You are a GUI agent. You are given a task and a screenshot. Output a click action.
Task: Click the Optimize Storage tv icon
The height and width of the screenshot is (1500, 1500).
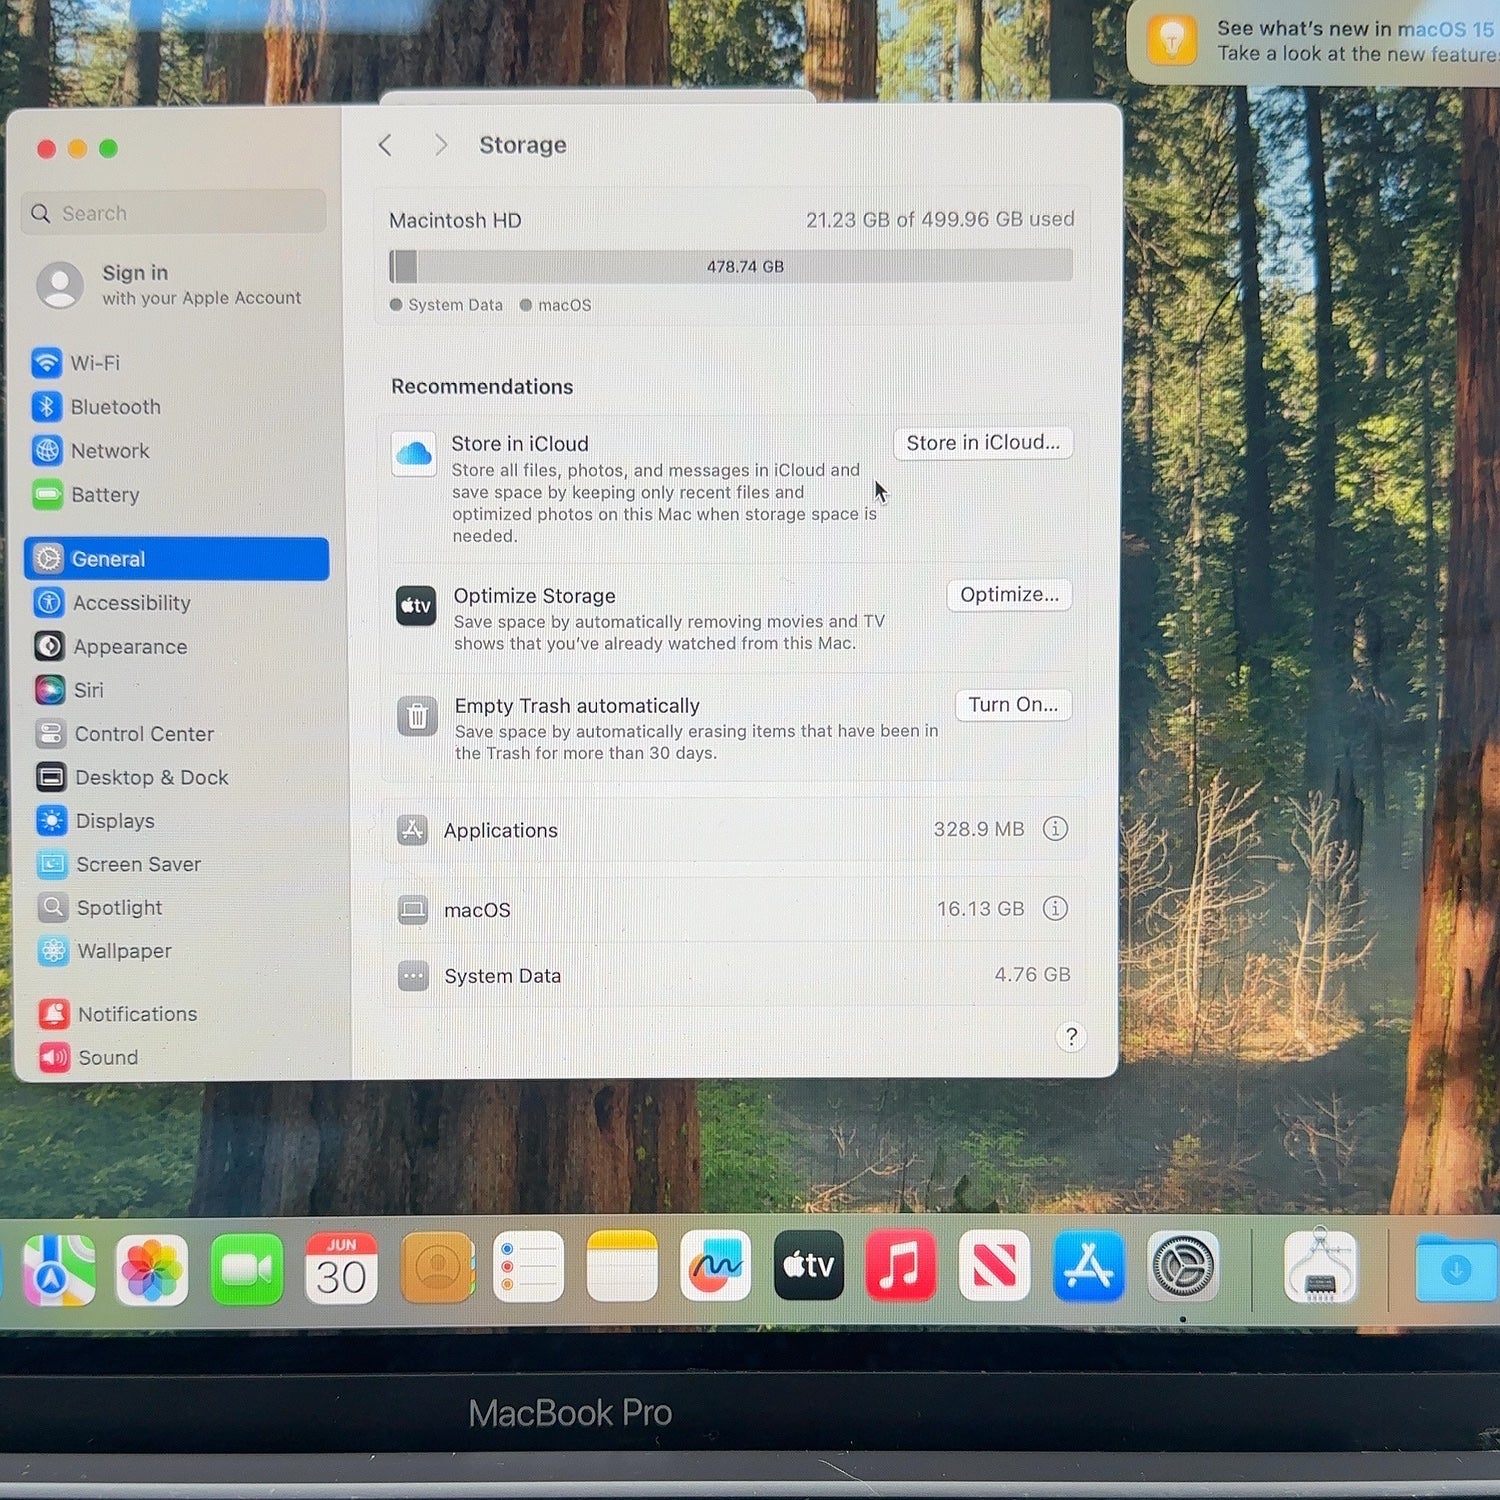click(x=415, y=606)
